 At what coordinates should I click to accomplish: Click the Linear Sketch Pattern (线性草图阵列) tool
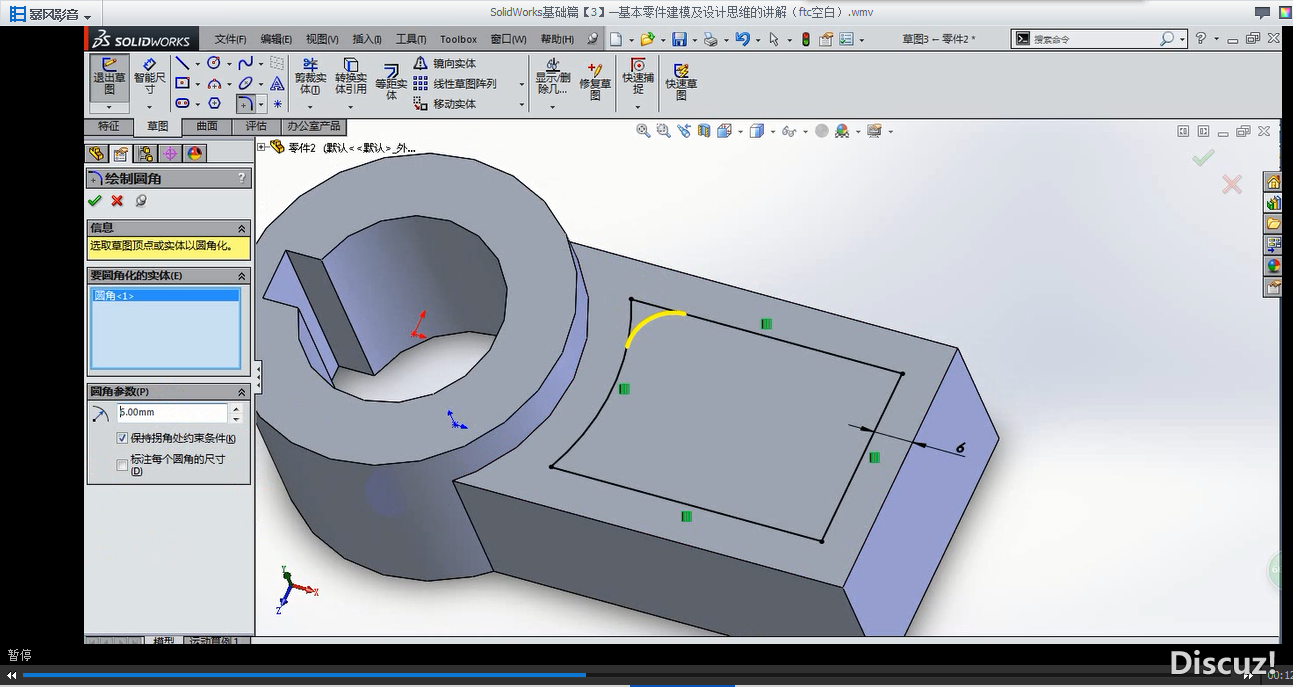pyautogui.click(x=455, y=84)
